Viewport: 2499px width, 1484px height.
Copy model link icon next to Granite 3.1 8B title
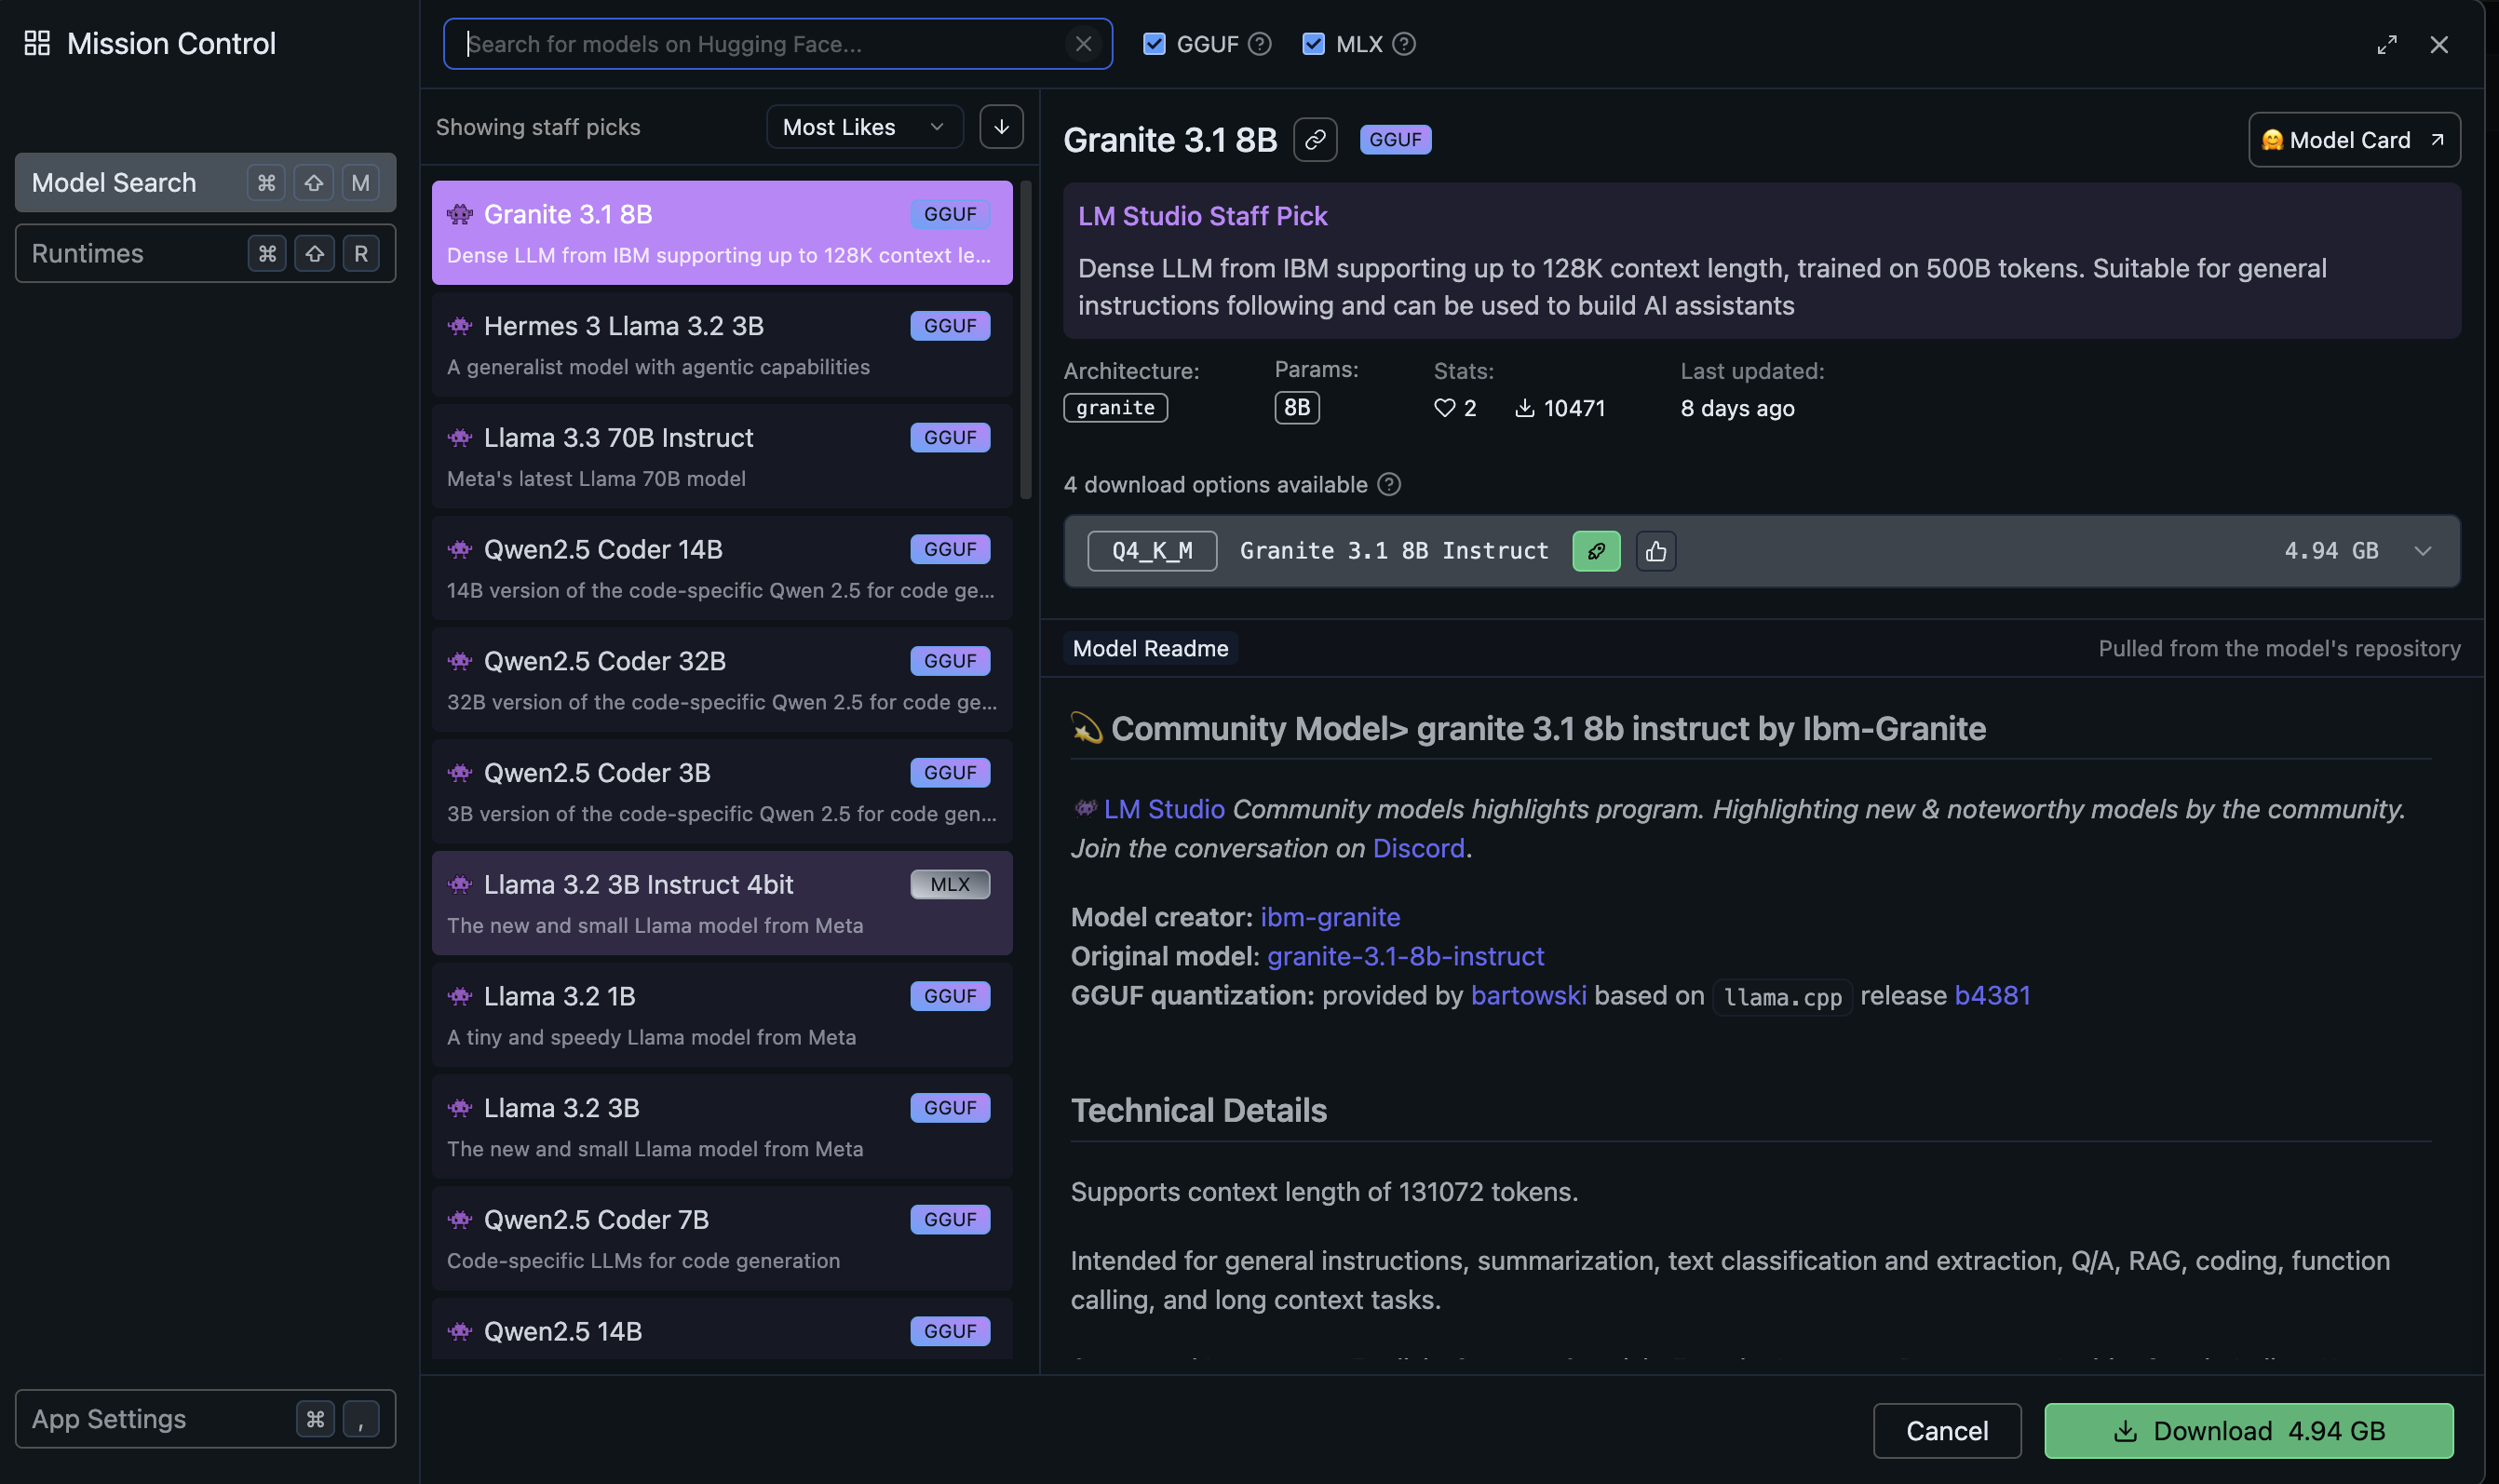pos(1315,140)
